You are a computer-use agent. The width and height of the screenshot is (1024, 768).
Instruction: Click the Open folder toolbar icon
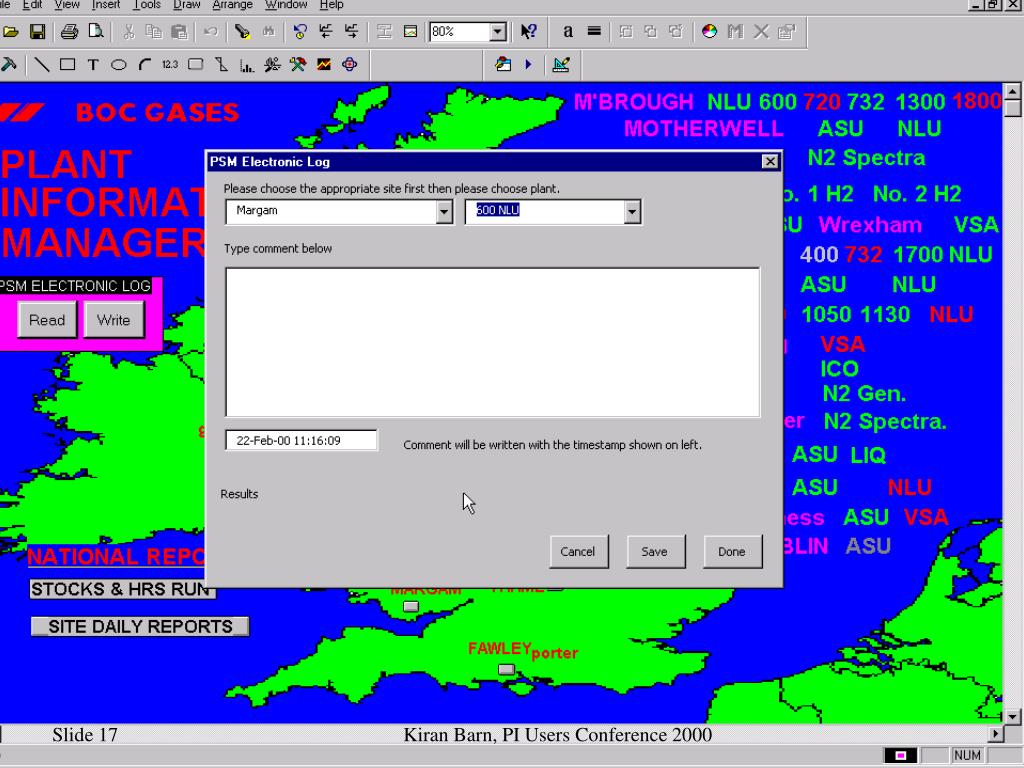(10, 31)
